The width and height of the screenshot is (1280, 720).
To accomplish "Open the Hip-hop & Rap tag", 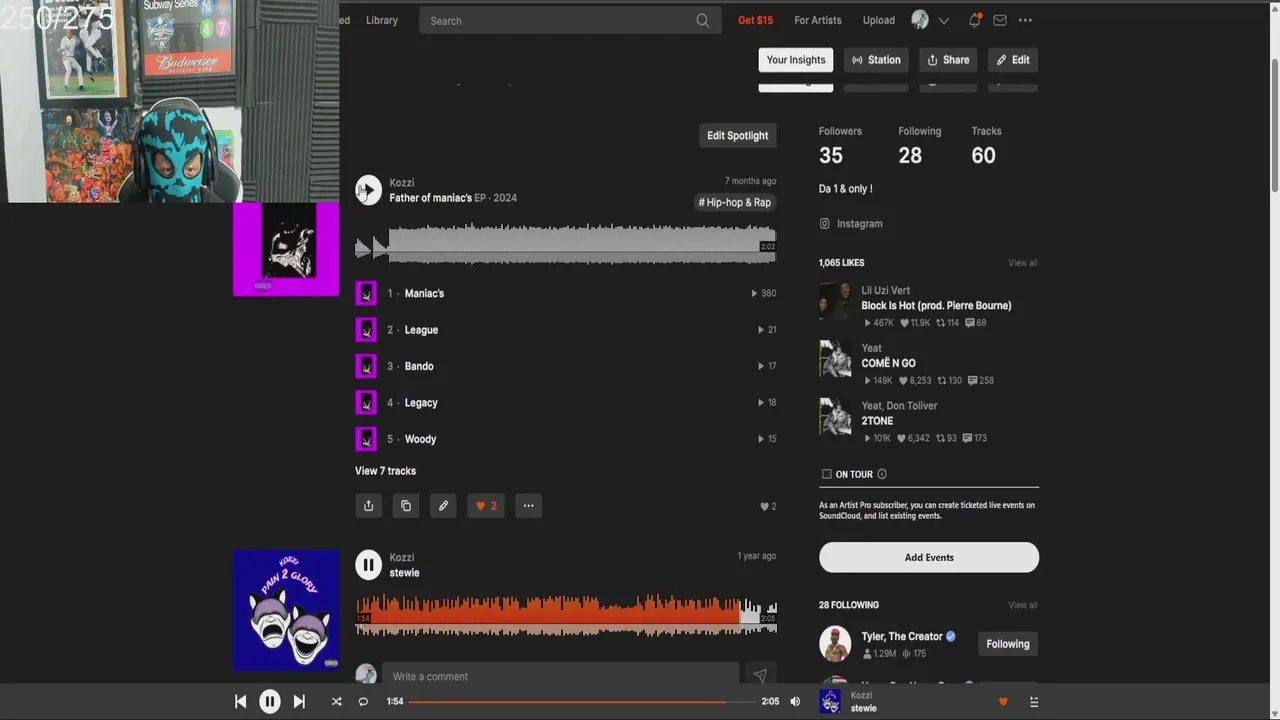I will (735, 202).
